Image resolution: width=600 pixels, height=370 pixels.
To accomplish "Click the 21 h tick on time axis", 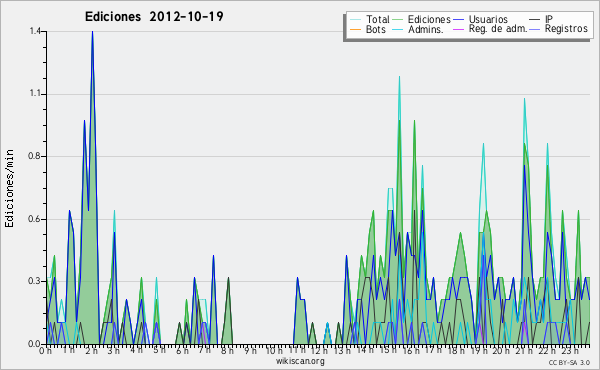I will [x=521, y=350].
